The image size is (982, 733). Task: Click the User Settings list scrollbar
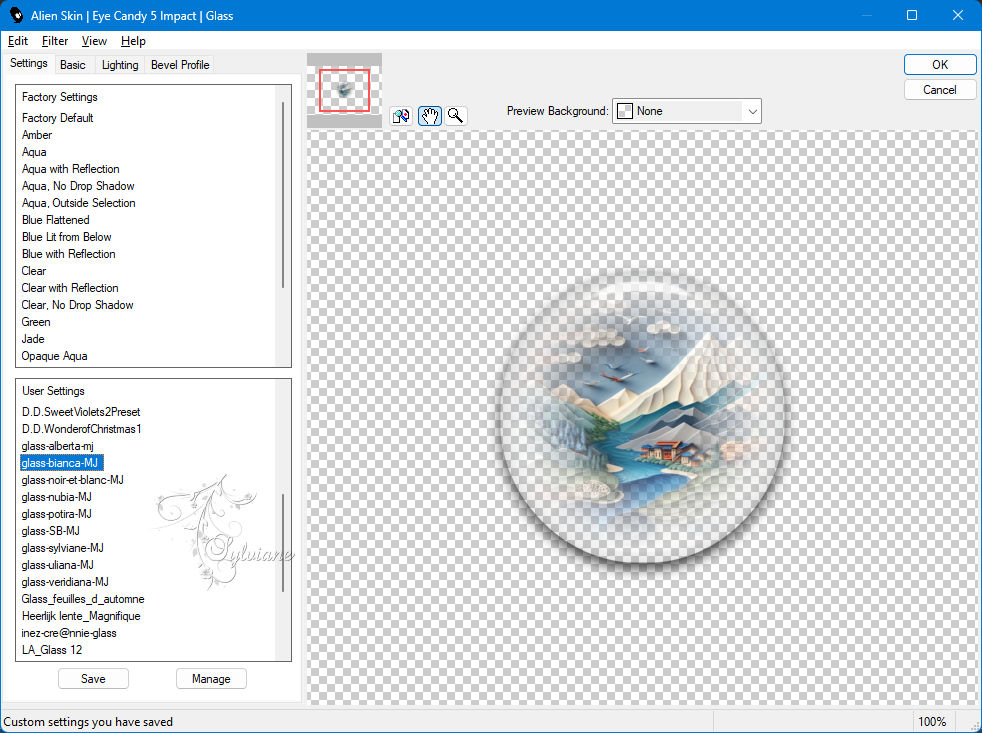coord(283,543)
